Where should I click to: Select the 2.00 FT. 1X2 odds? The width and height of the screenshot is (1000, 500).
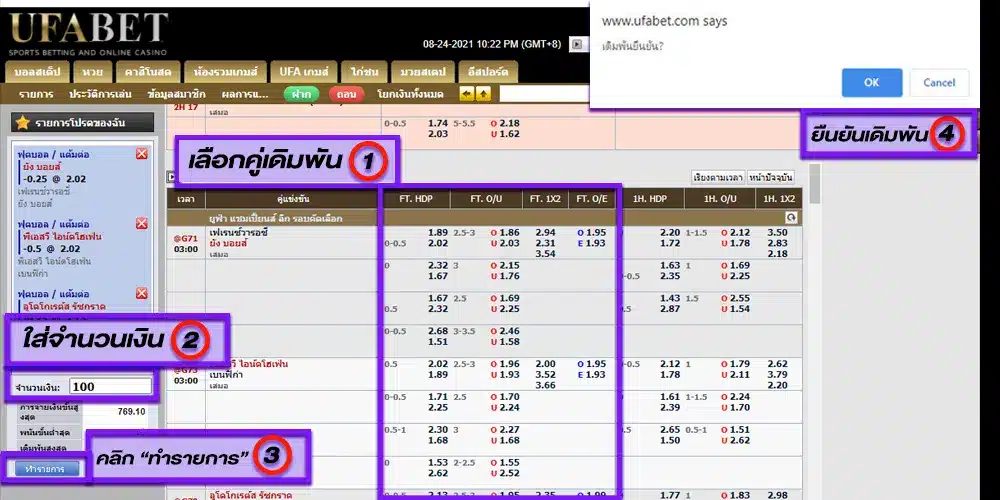(545, 364)
